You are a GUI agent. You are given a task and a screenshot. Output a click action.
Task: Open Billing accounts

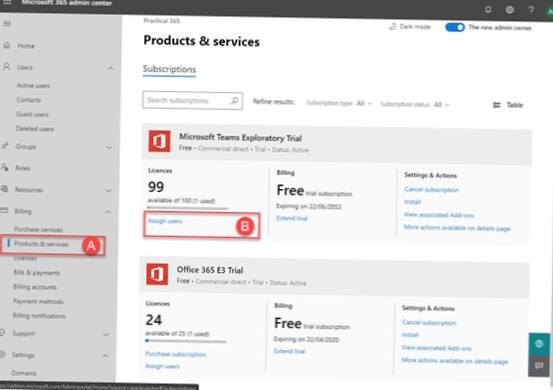[35, 287]
